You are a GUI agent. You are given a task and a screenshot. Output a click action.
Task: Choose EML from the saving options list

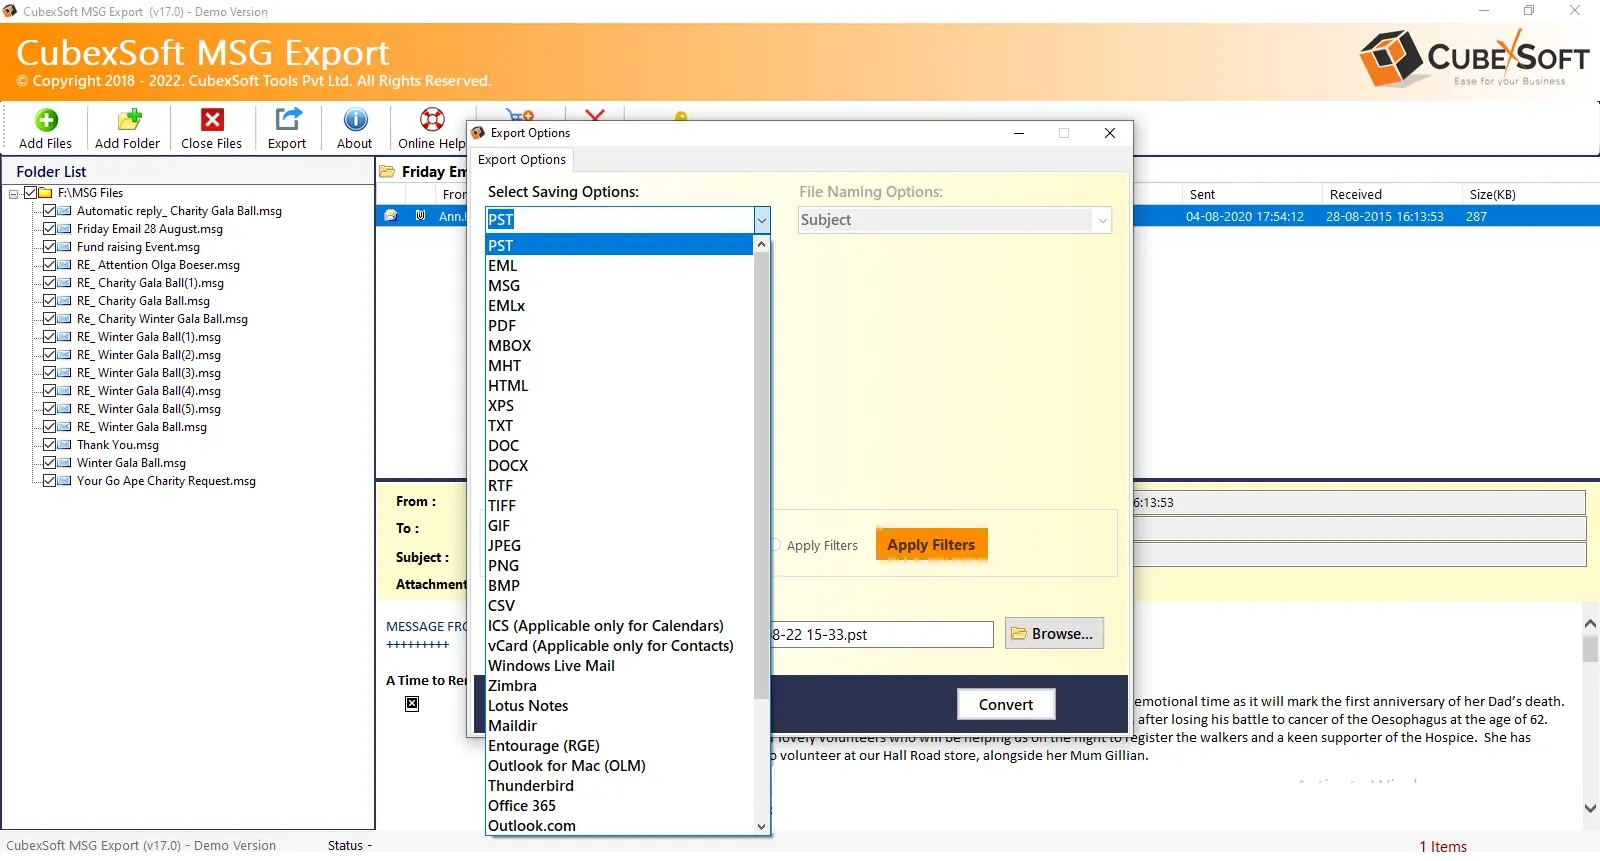[x=619, y=266]
